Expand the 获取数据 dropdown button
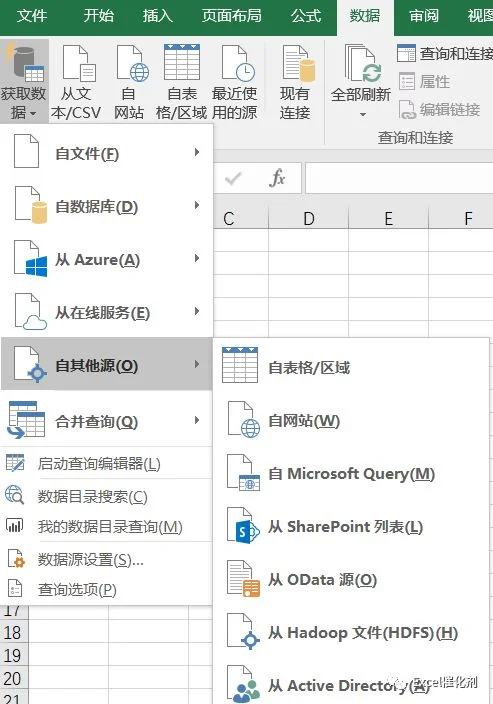Image resolution: width=493 pixels, height=704 pixels. [24, 81]
